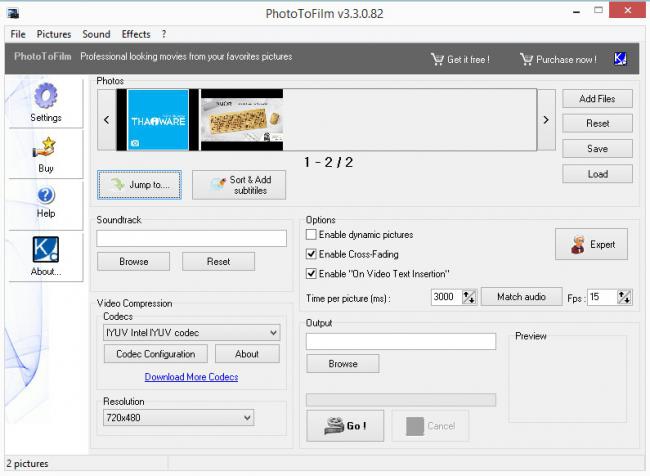The width and height of the screenshot is (650, 476).
Task: Adjust the Fps spinner arrows
Action: (x=624, y=297)
